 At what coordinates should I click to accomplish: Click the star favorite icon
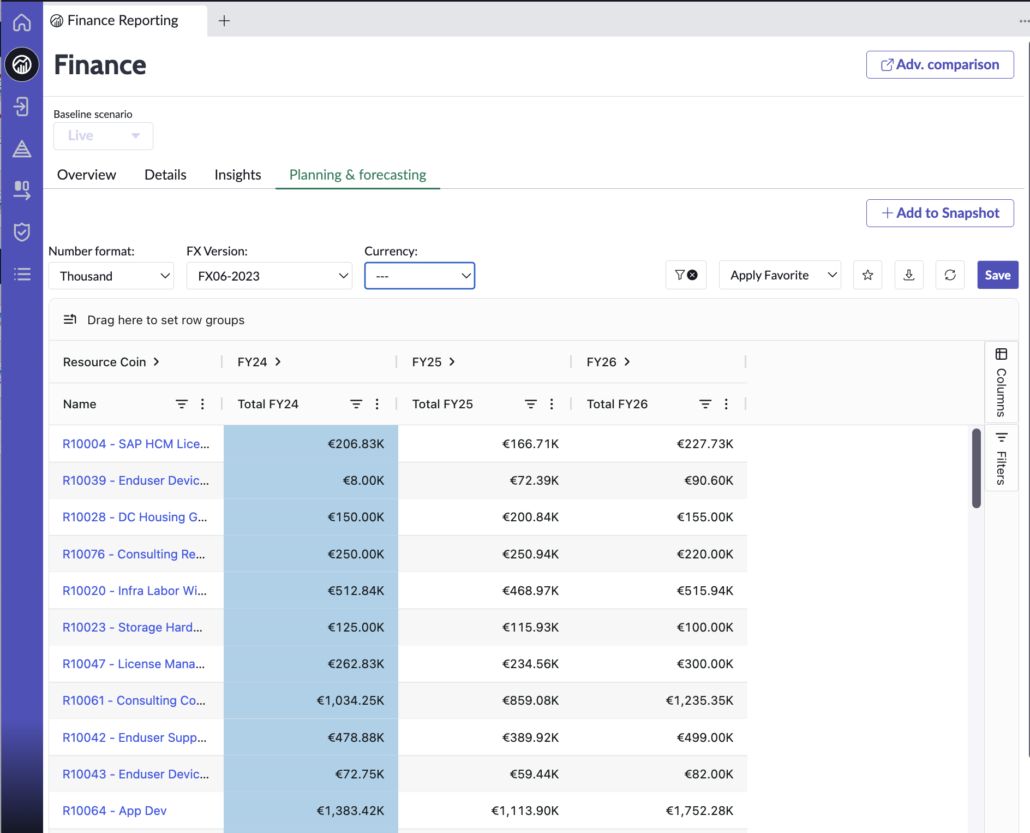[868, 275]
